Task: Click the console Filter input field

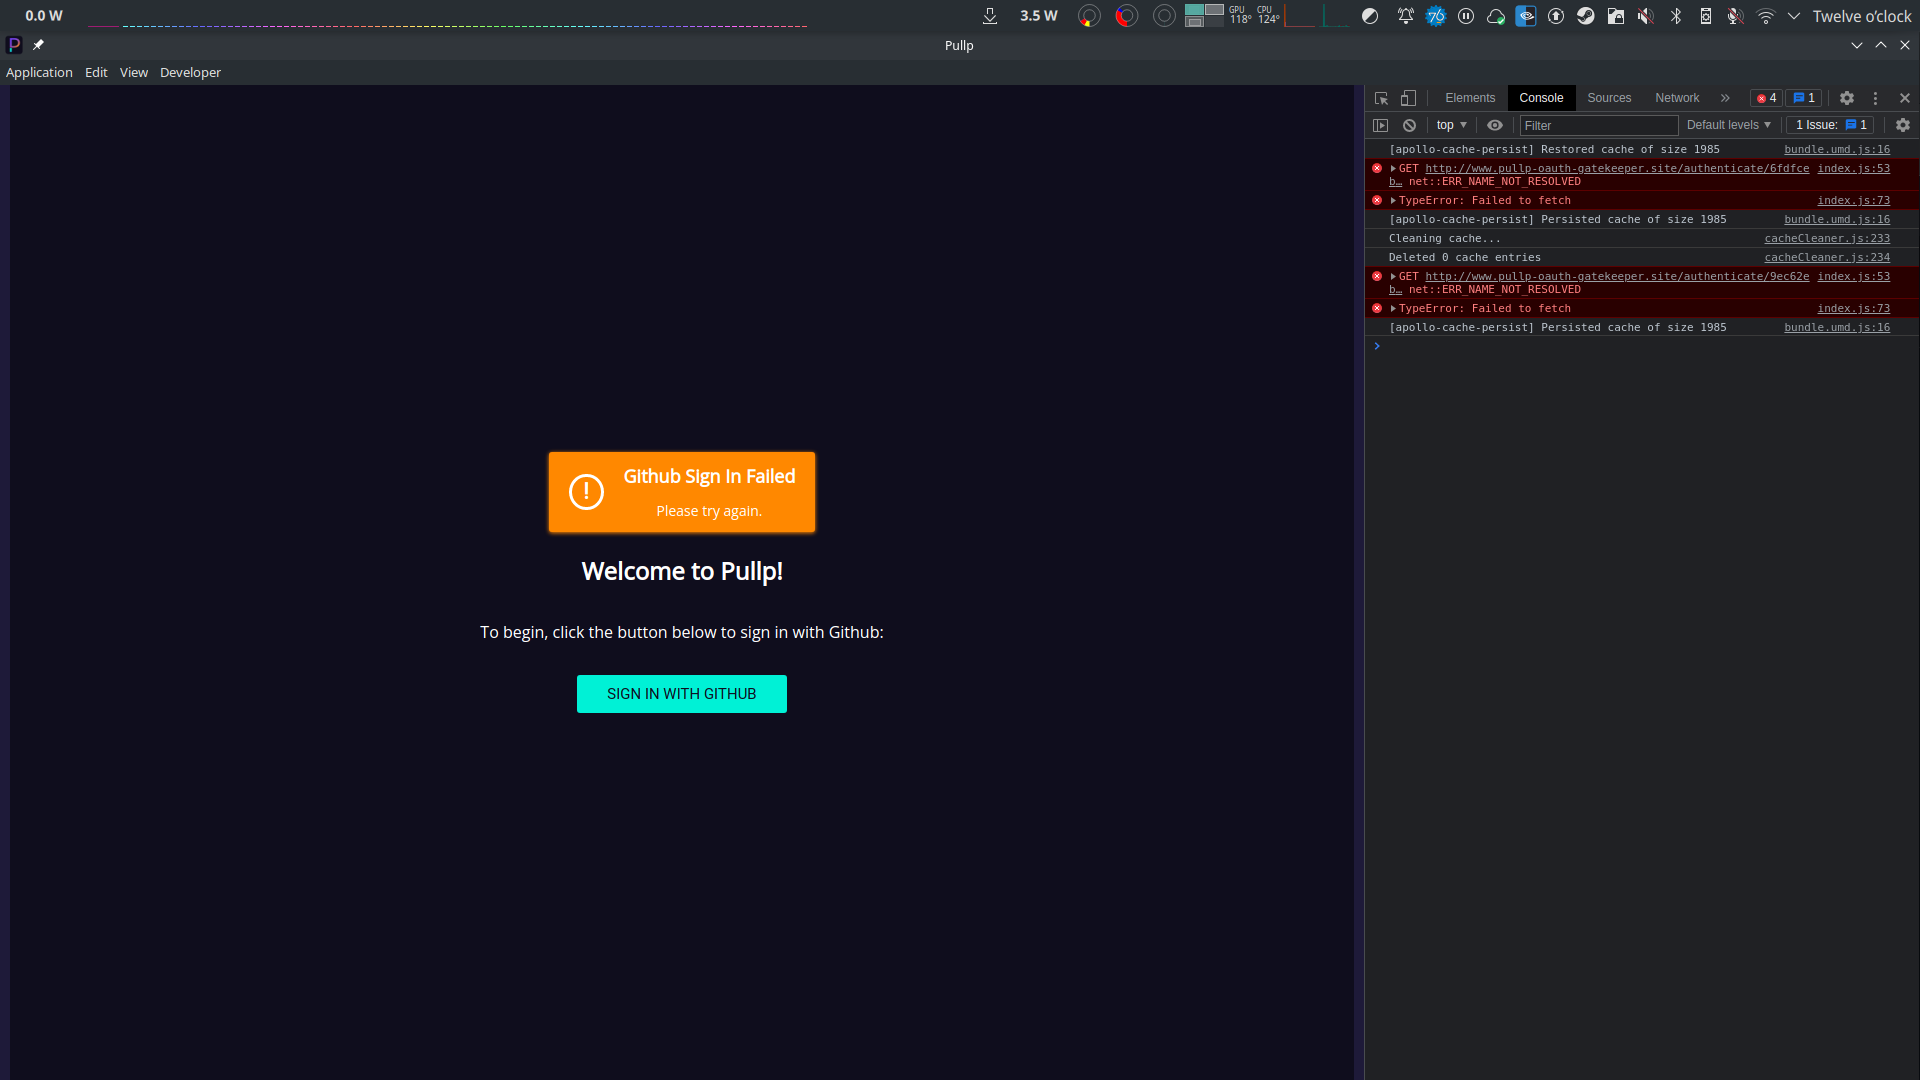Action: pos(1598,125)
